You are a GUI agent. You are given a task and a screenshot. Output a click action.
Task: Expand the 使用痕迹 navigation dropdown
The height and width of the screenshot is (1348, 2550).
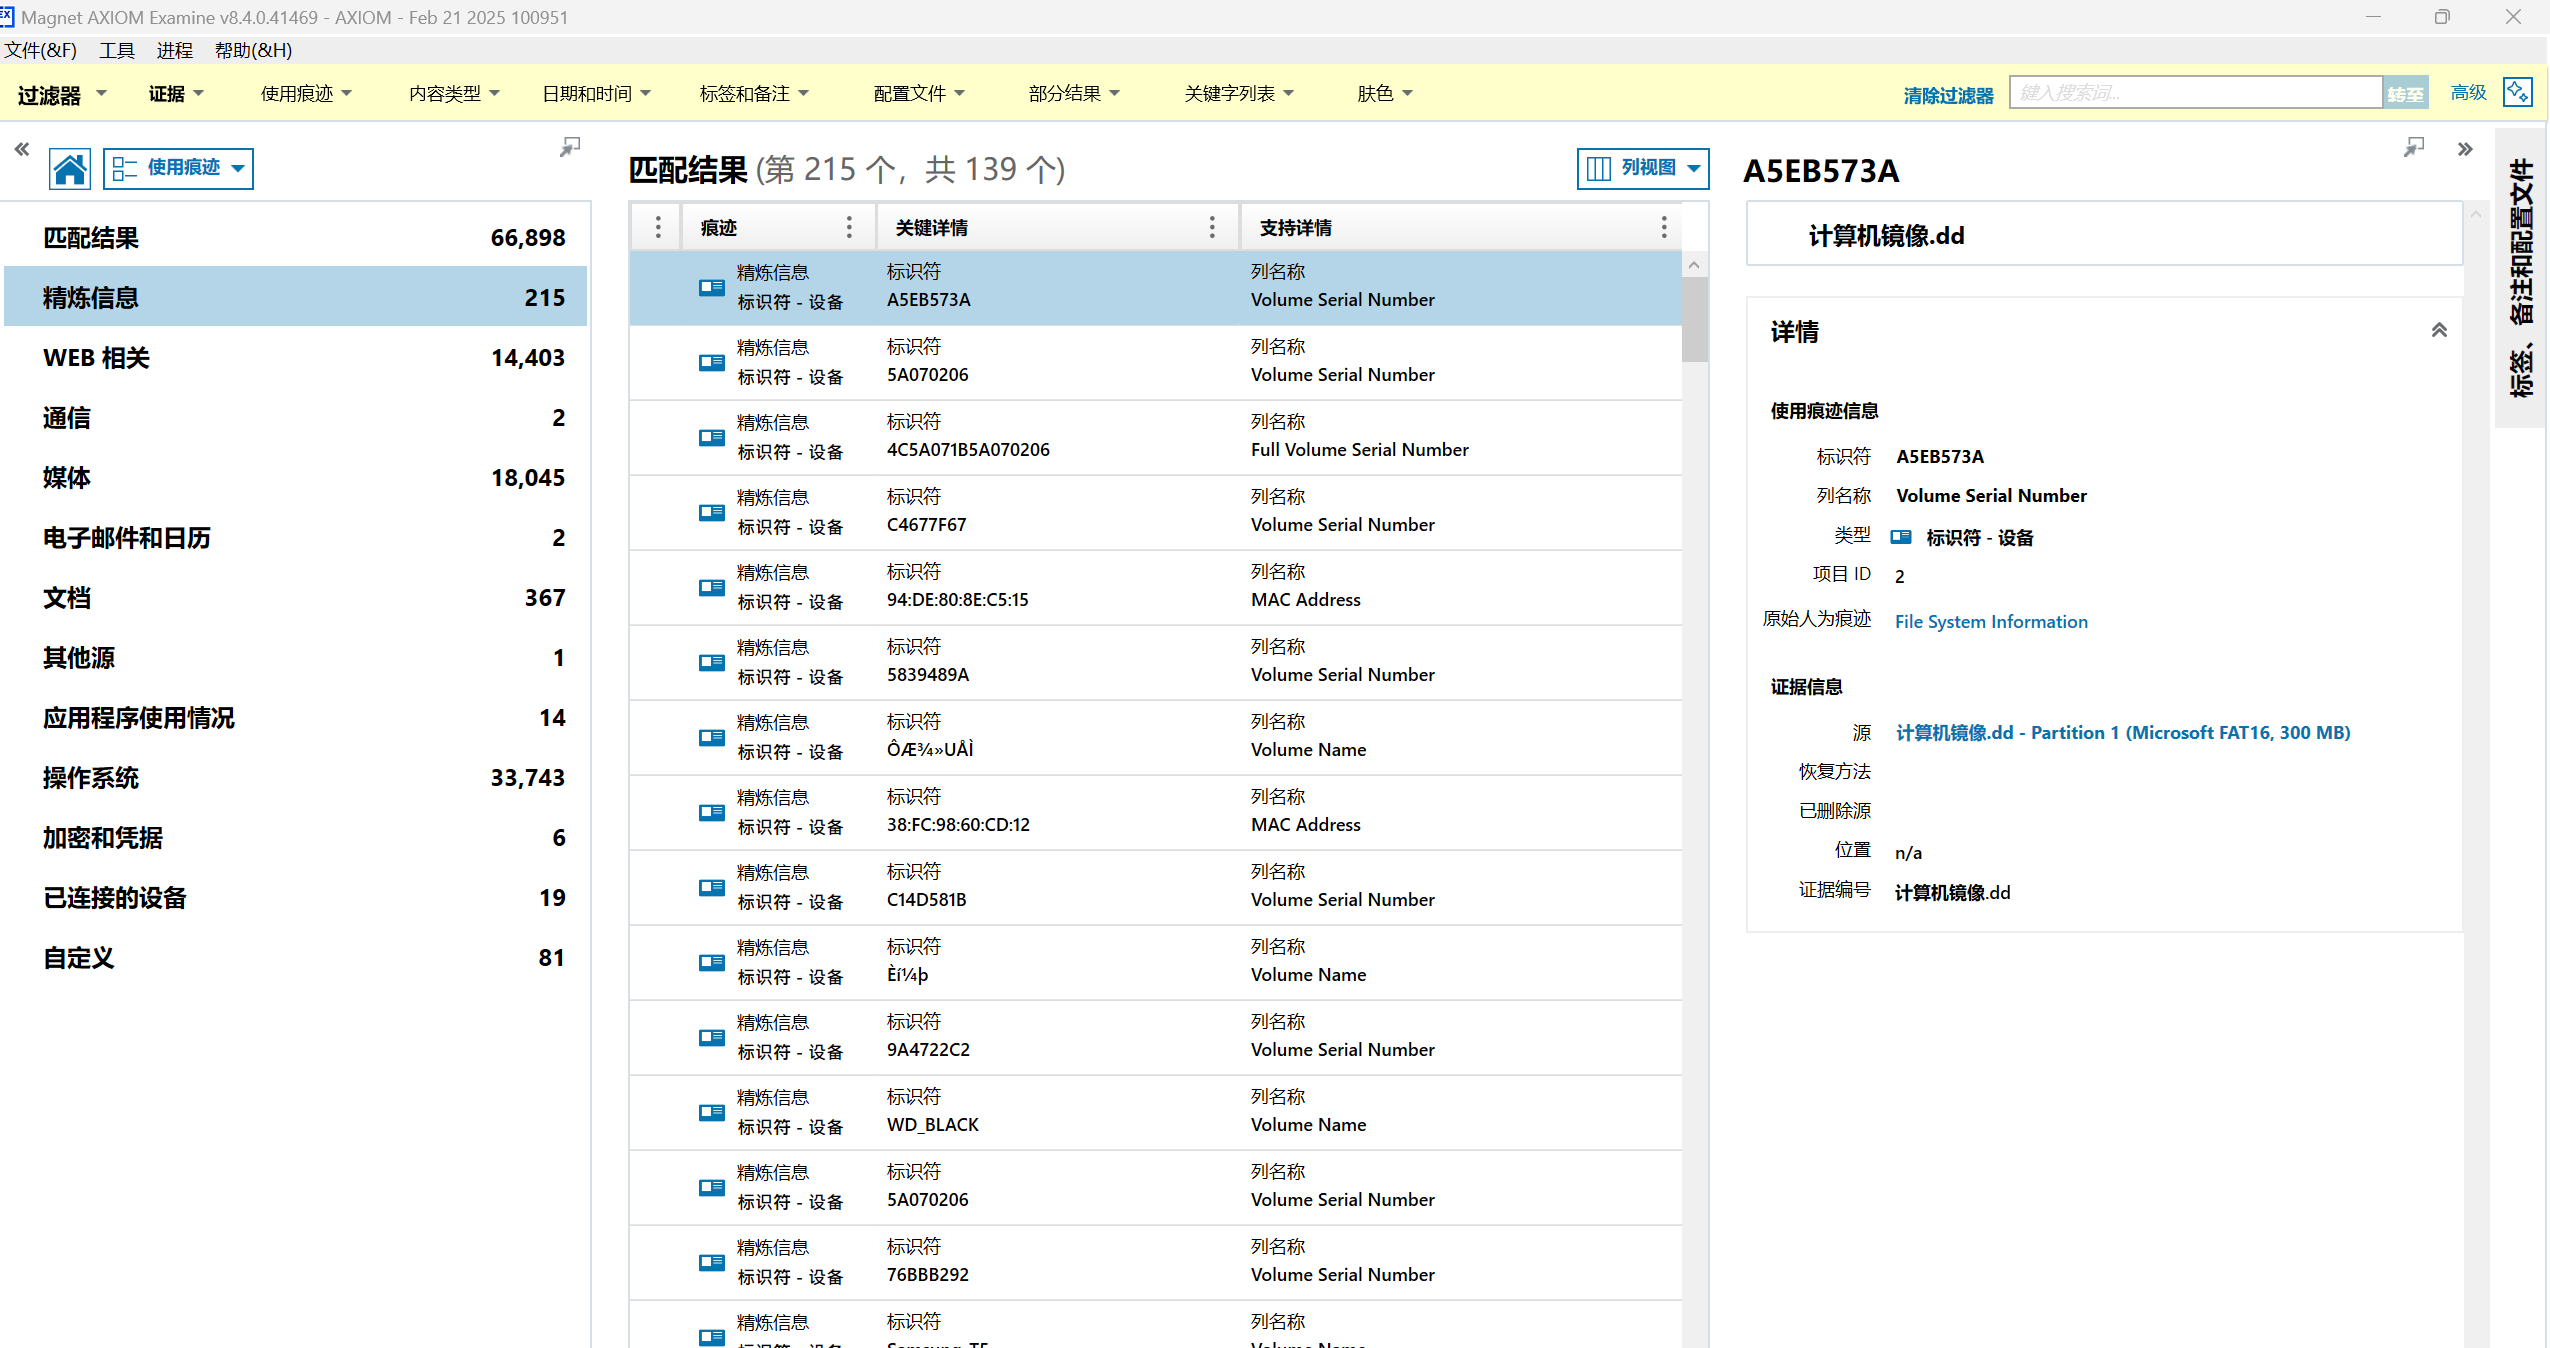pos(179,168)
